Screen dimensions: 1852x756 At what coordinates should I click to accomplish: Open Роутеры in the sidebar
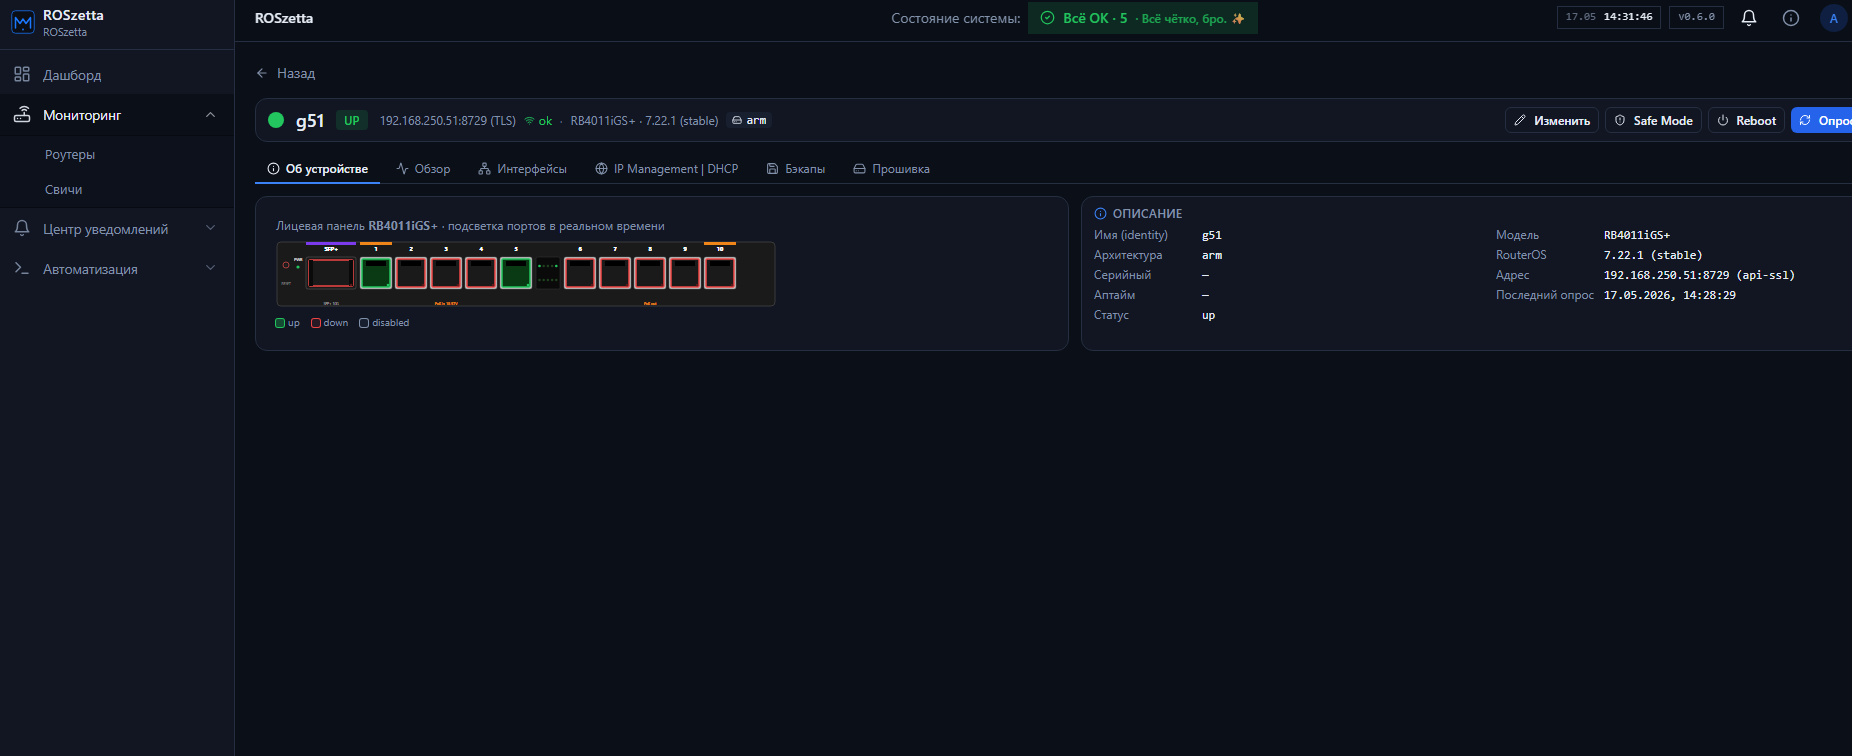coord(70,155)
